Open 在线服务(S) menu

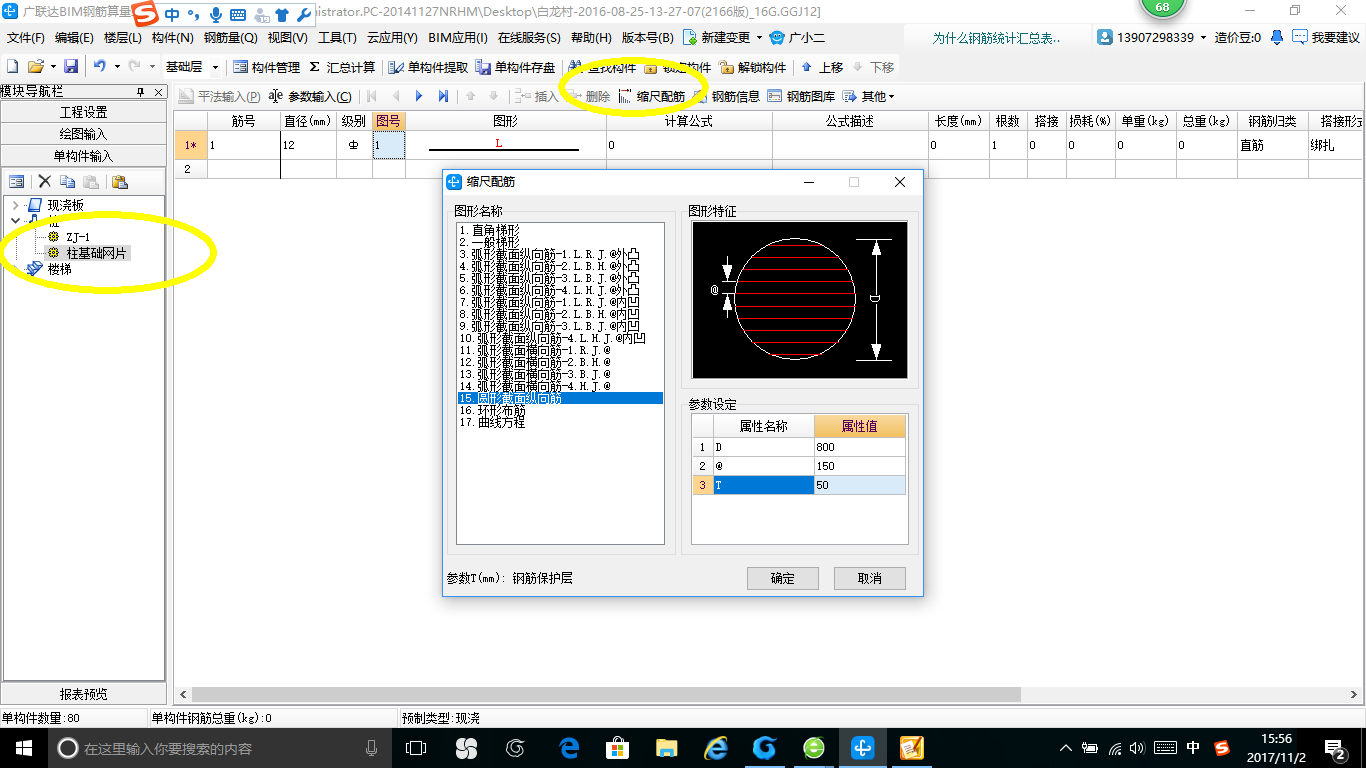tap(529, 38)
